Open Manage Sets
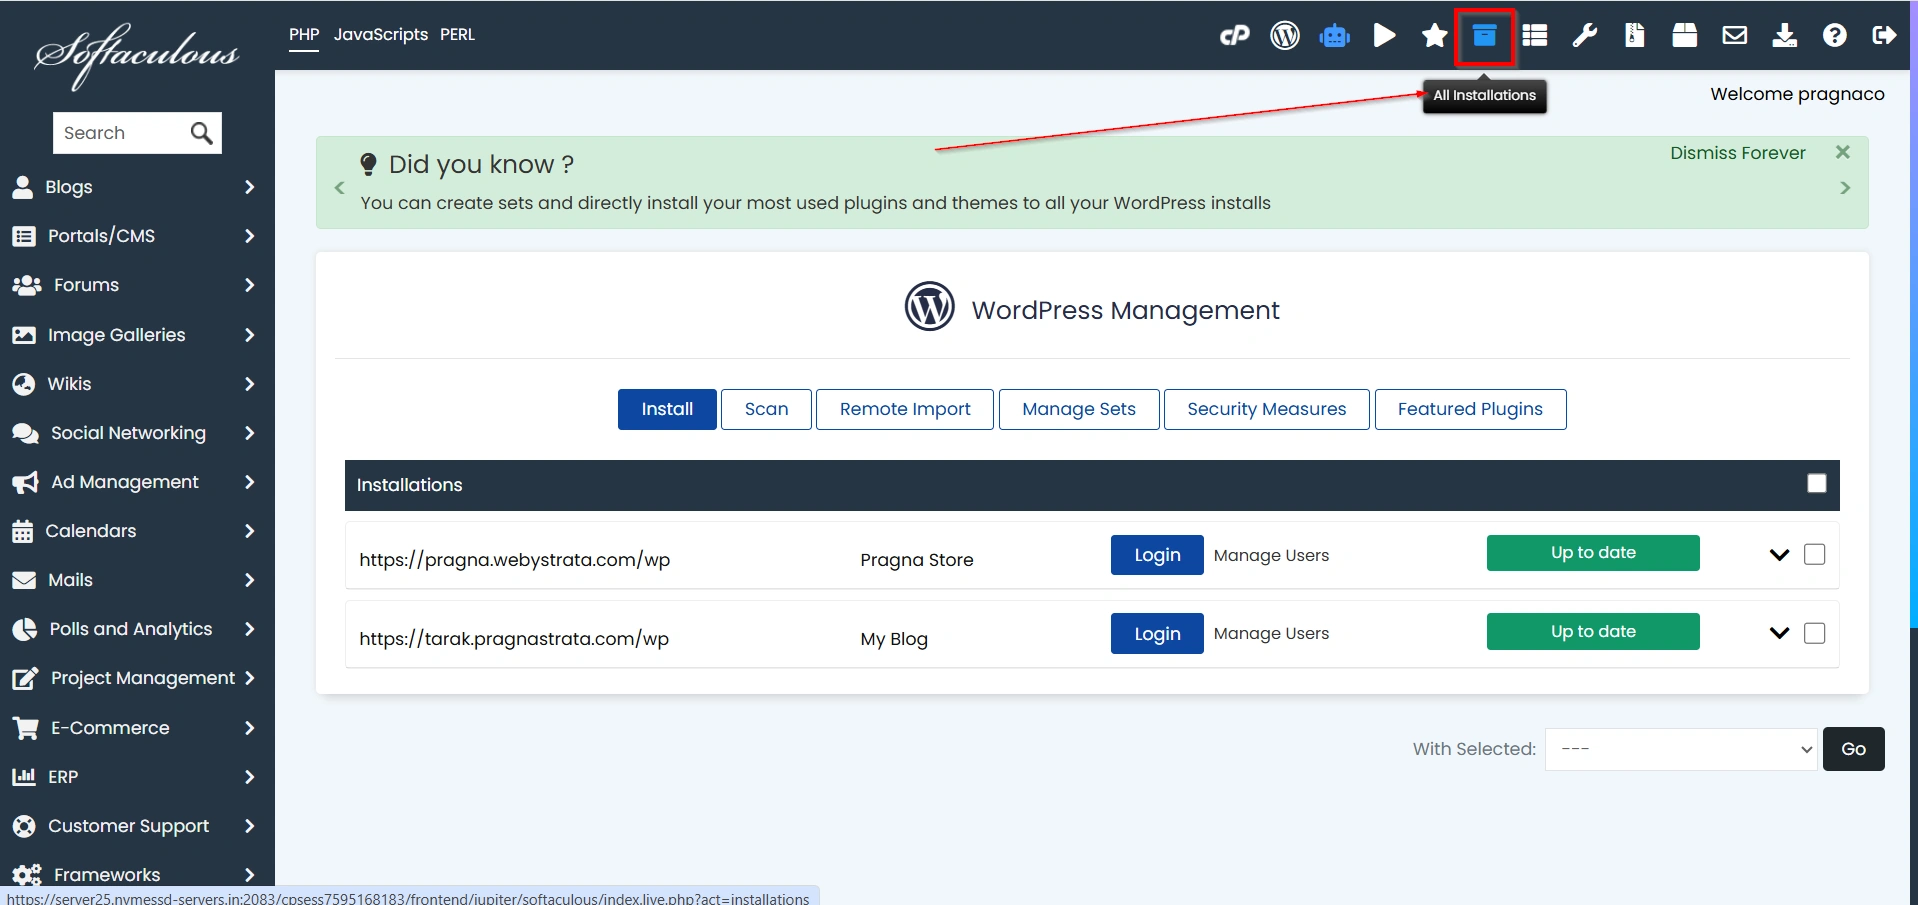1918x905 pixels. pos(1079,409)
